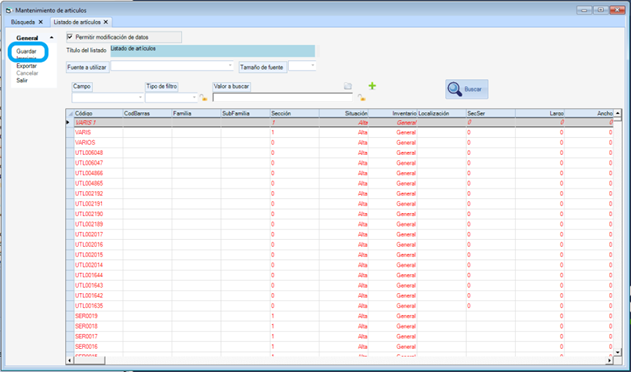The width and height of the screenshot is (631, 372).
Task: Click the vertical scrollbar down arrow
Action: coord(618,352)
